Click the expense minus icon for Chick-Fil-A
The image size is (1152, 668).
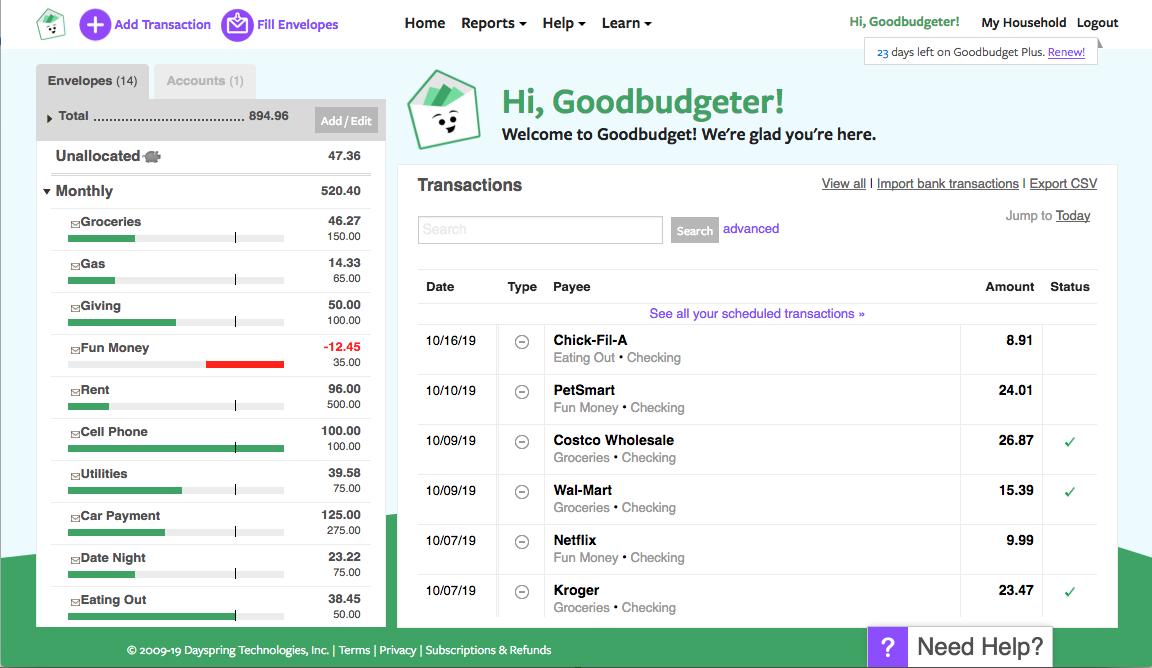pos(522,342)
